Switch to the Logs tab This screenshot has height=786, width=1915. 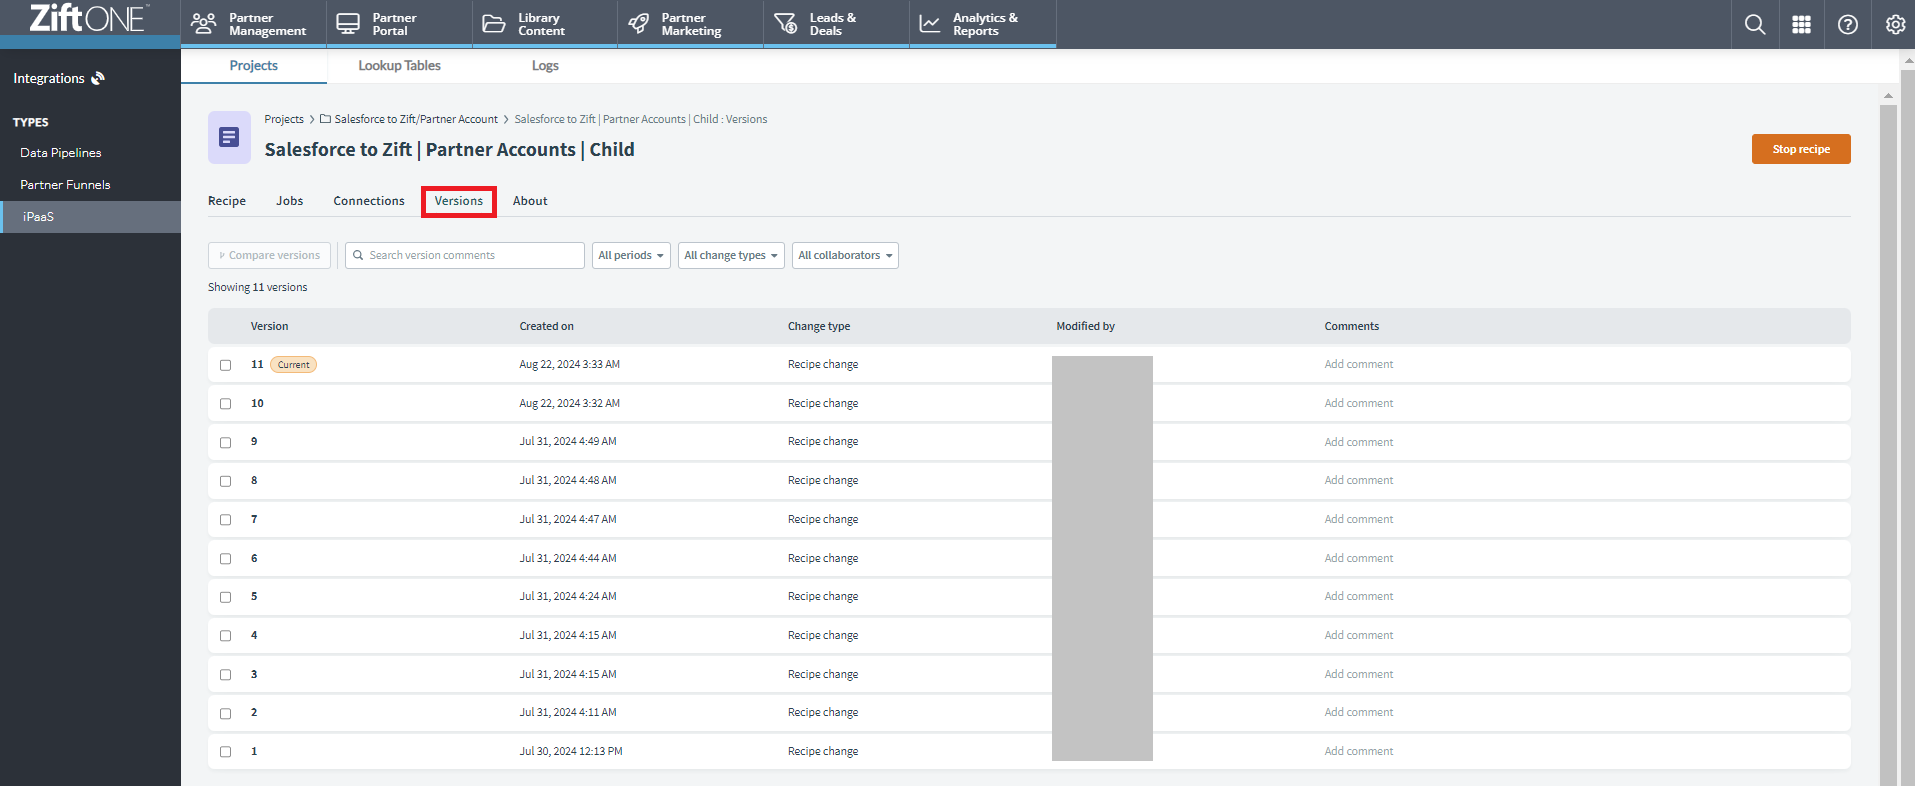[x=545, y=66]
